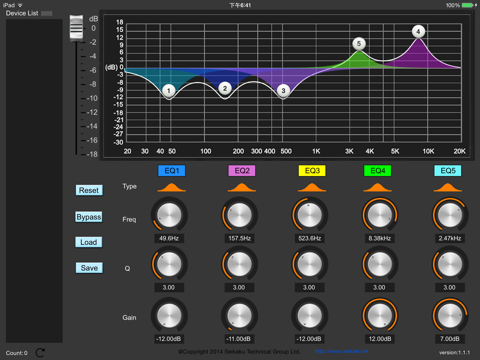Click the EQ3 Freq knob
The height and width of the screenshot is (360, 480).
coord(310,215)
